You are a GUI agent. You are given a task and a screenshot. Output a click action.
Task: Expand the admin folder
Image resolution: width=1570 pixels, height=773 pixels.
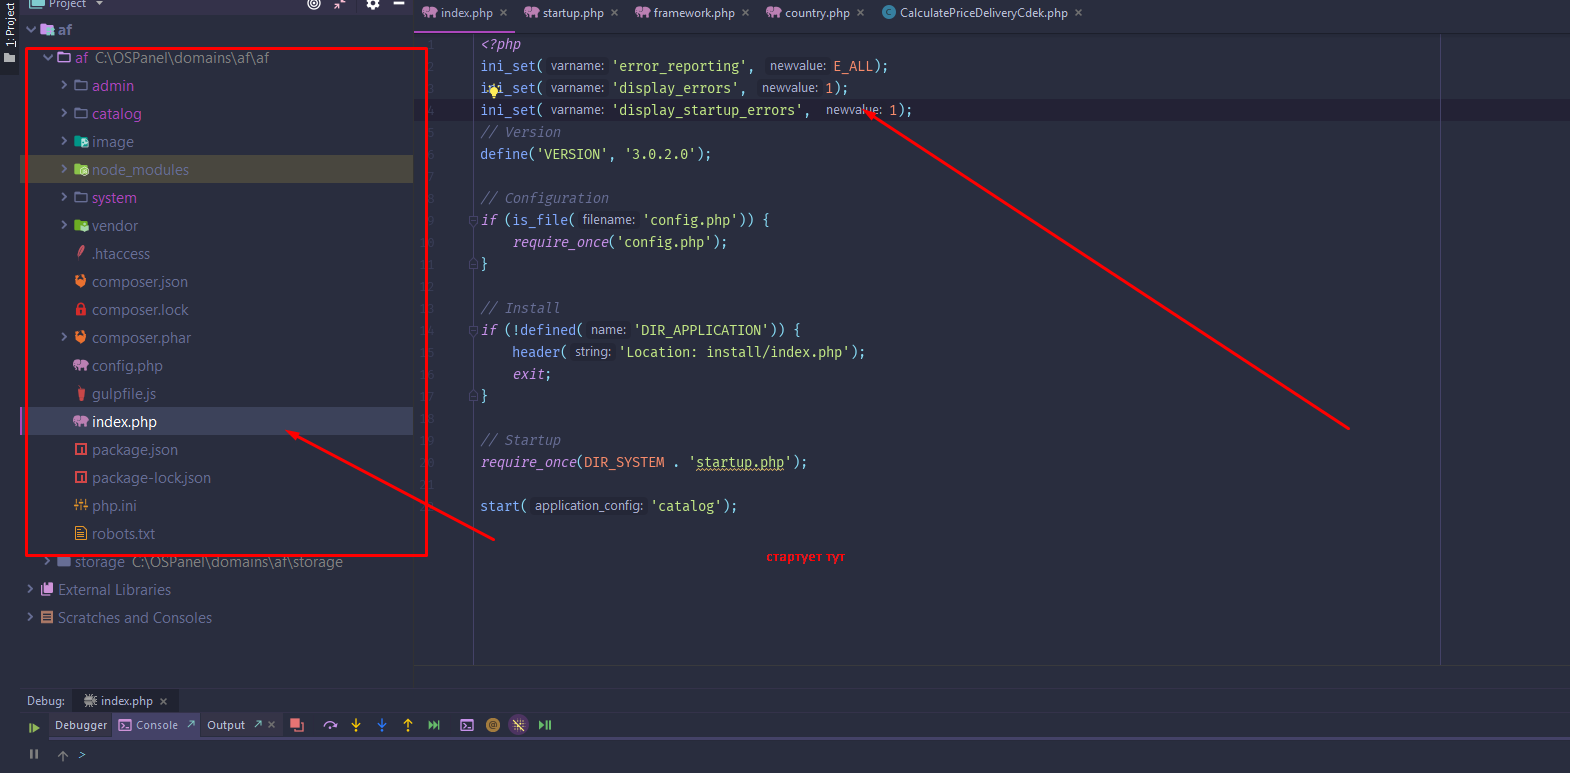pos(64,86)
